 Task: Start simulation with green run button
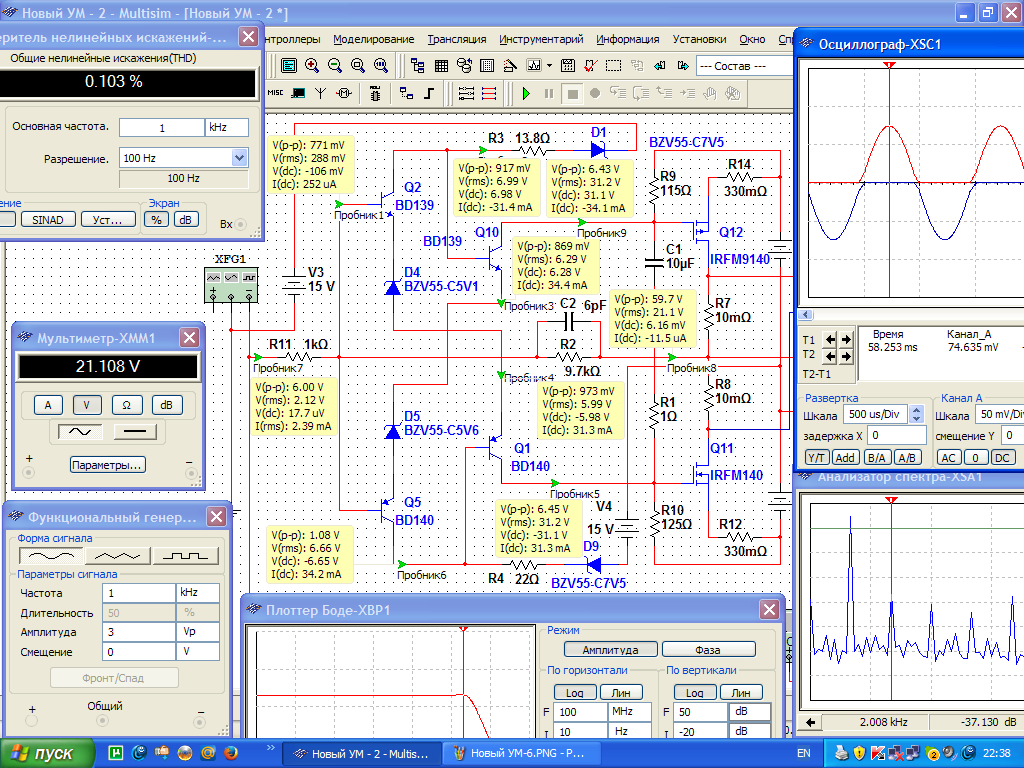tap(526, 93)
